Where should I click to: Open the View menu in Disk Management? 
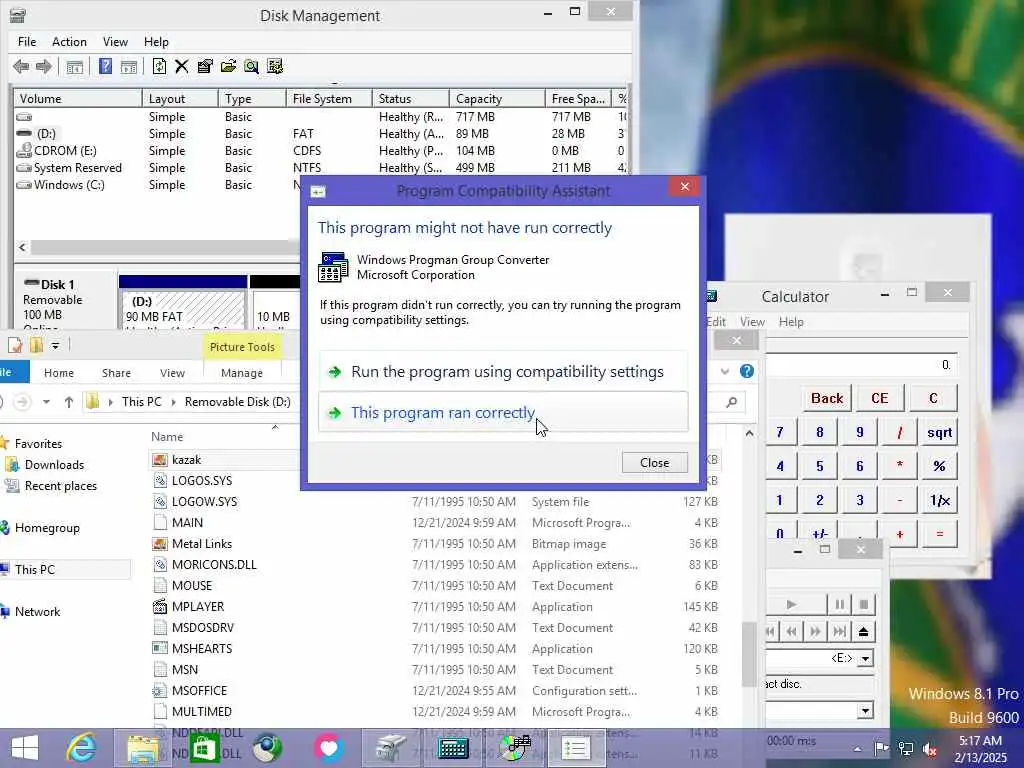pos(115,42)
